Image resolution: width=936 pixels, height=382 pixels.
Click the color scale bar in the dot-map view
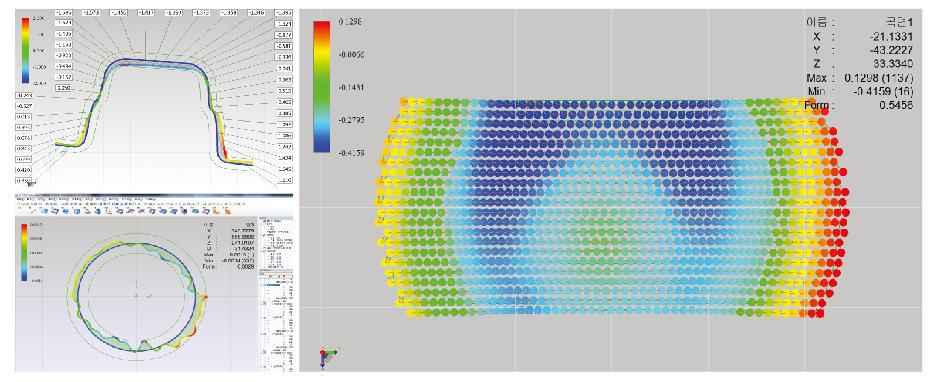click(x=321, y=87)
